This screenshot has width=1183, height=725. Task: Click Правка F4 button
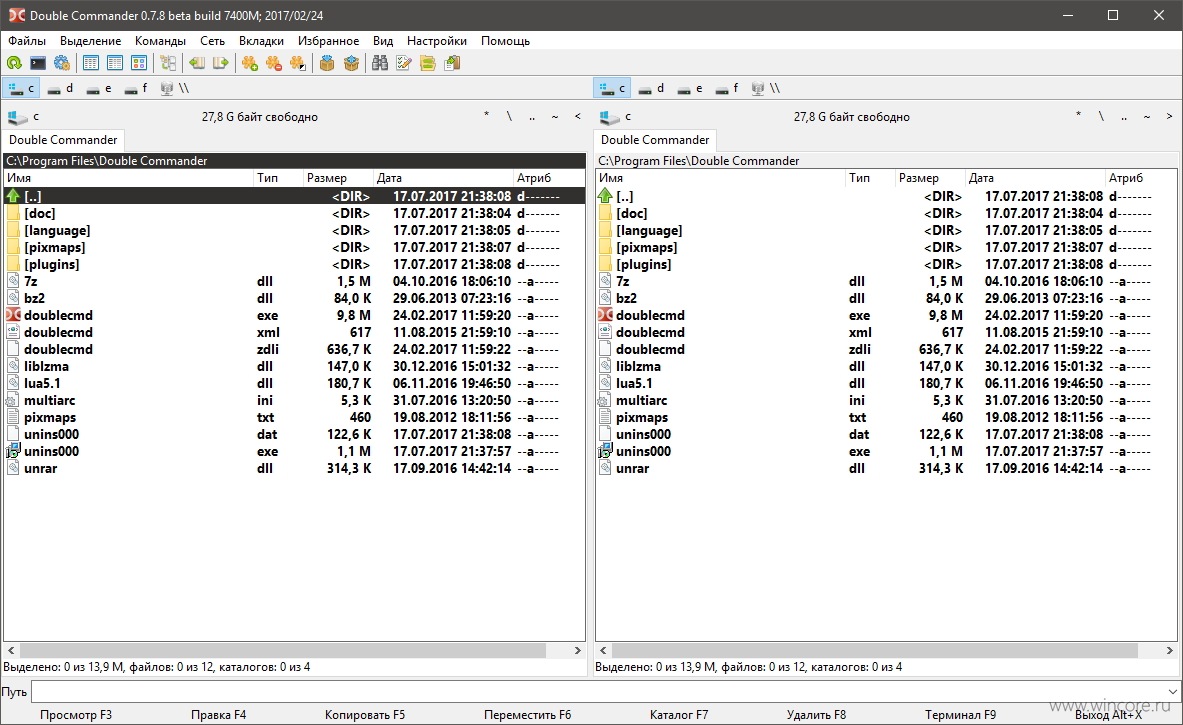click(218, 714)
